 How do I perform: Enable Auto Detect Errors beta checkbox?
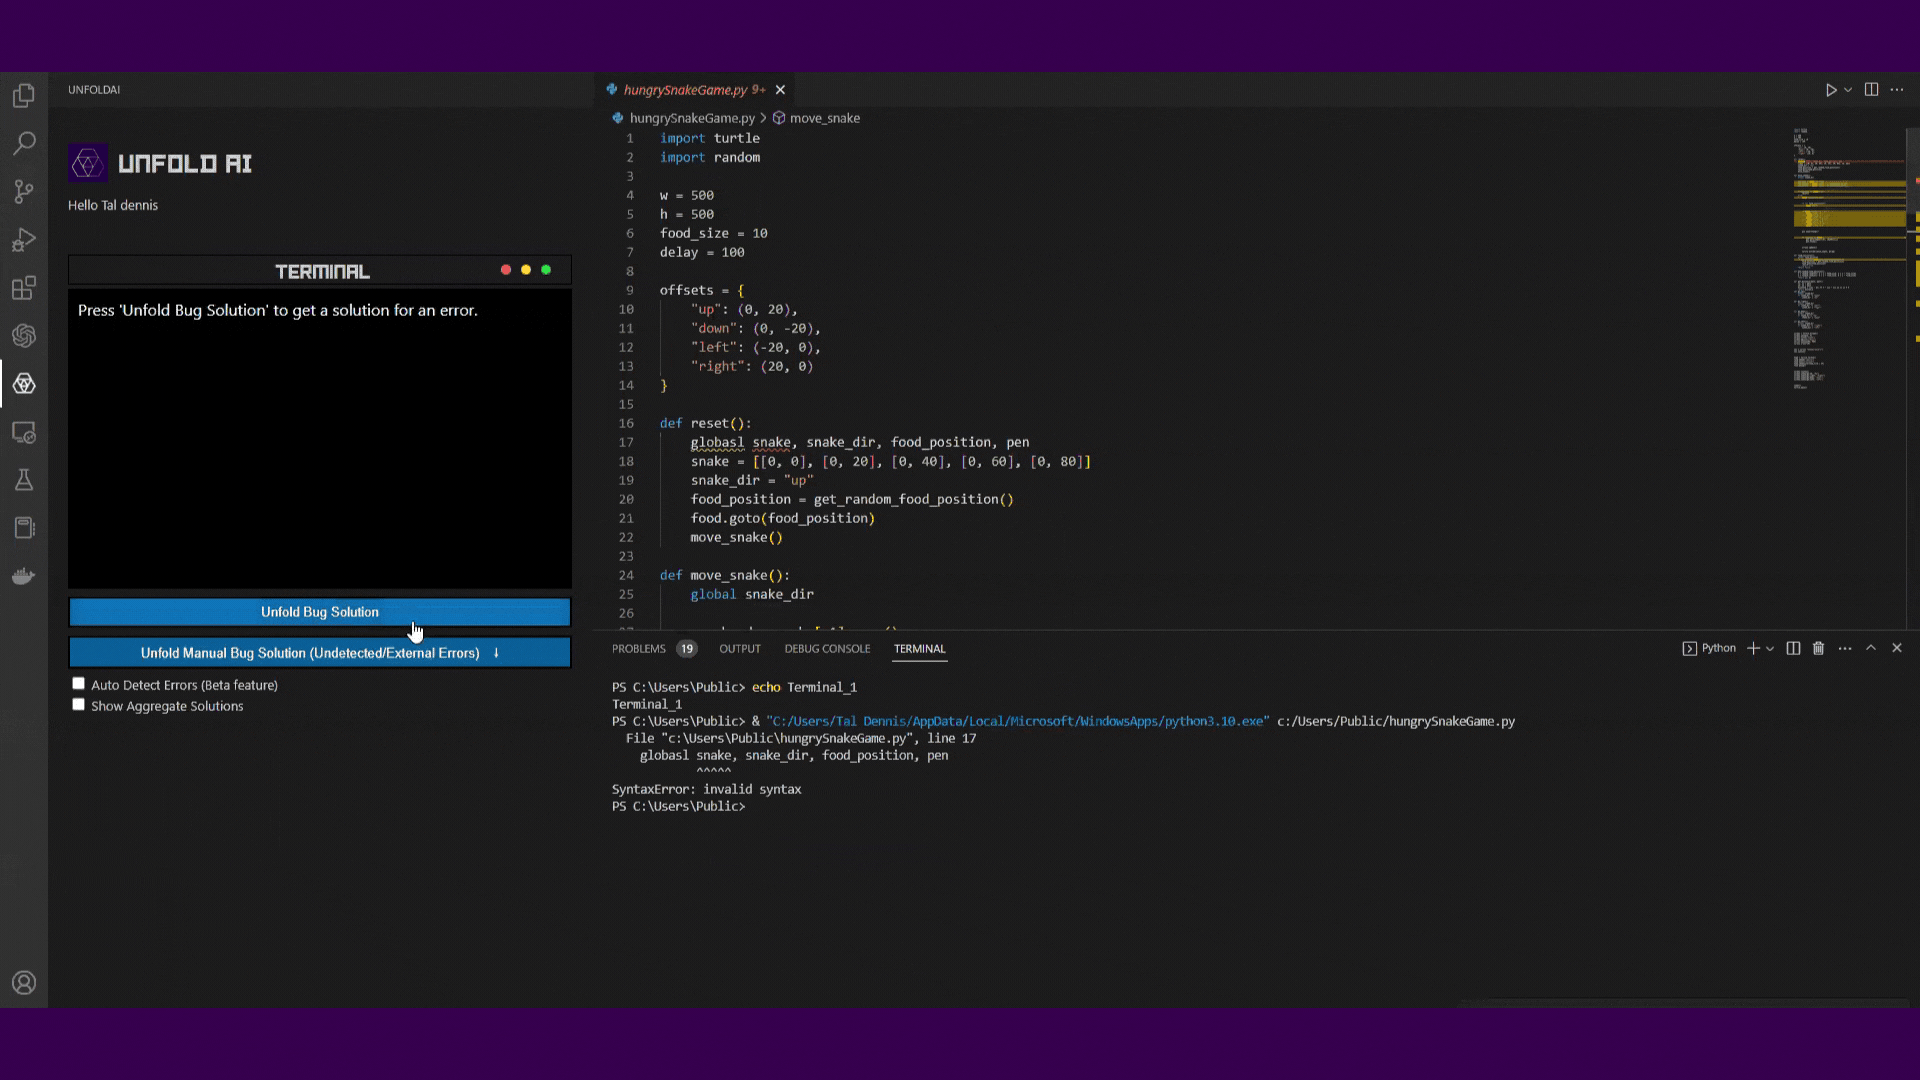[x=78, y=684]
